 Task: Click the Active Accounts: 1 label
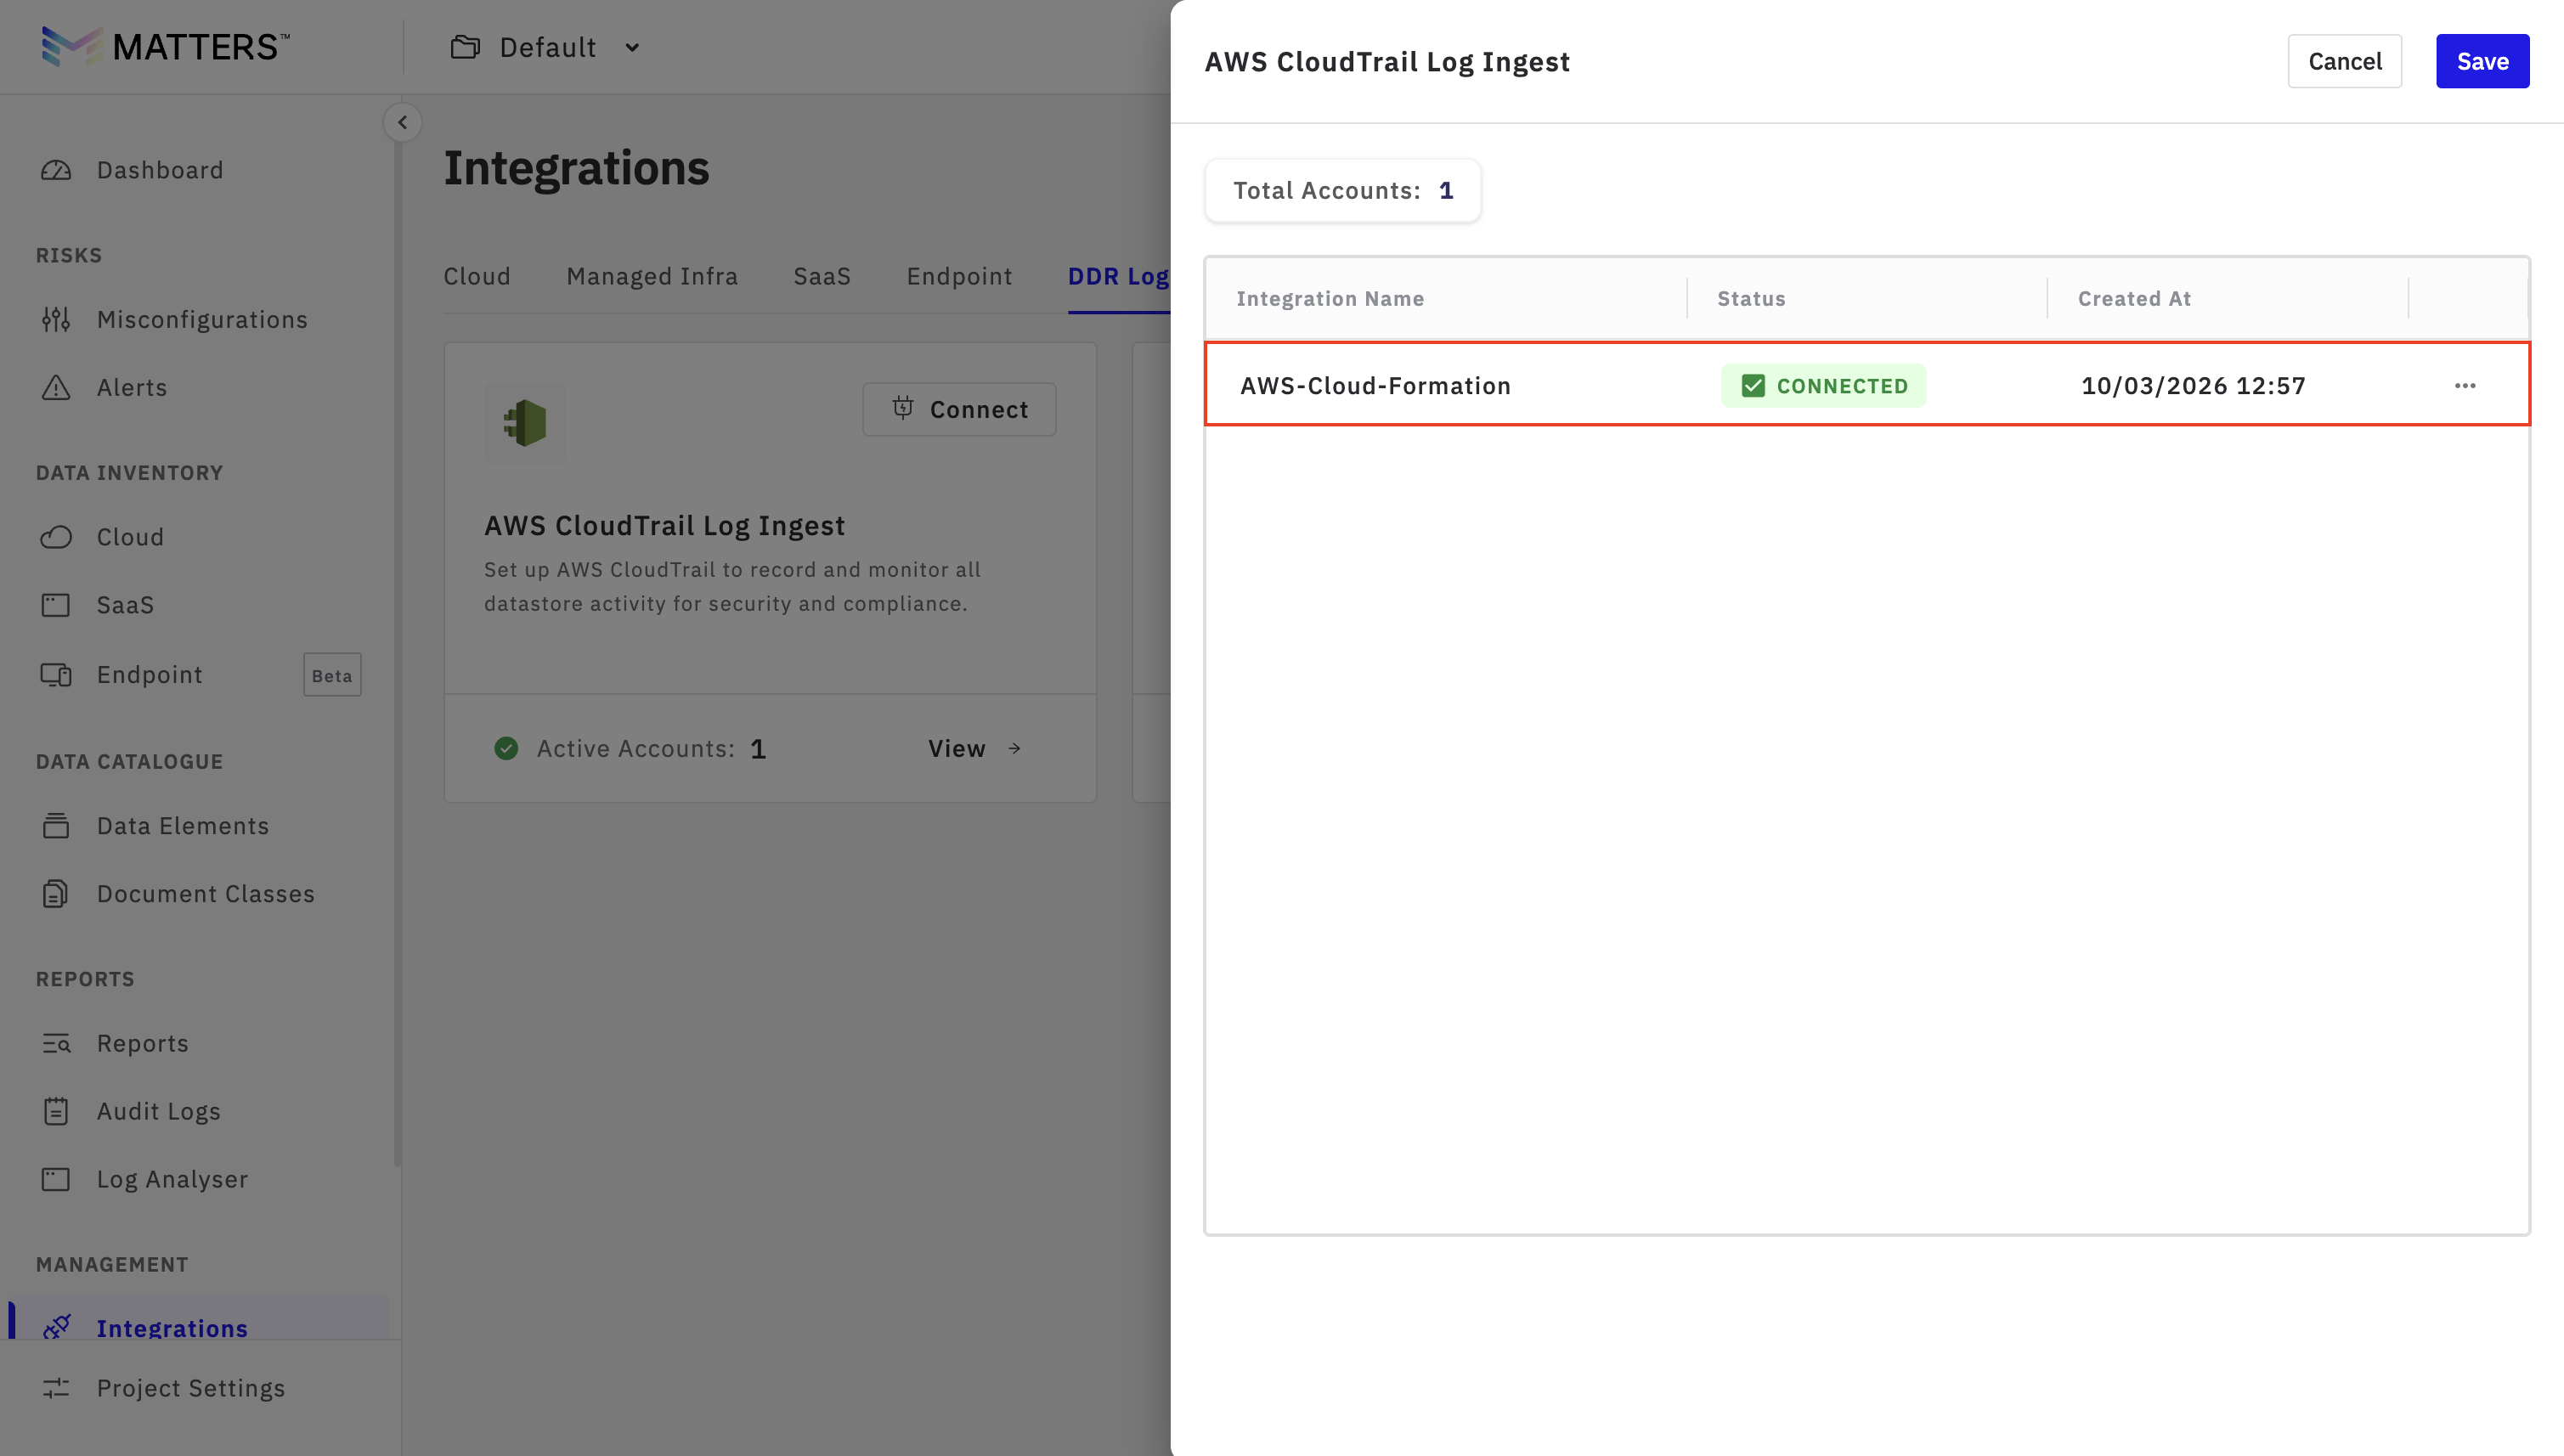pos(651,748)
